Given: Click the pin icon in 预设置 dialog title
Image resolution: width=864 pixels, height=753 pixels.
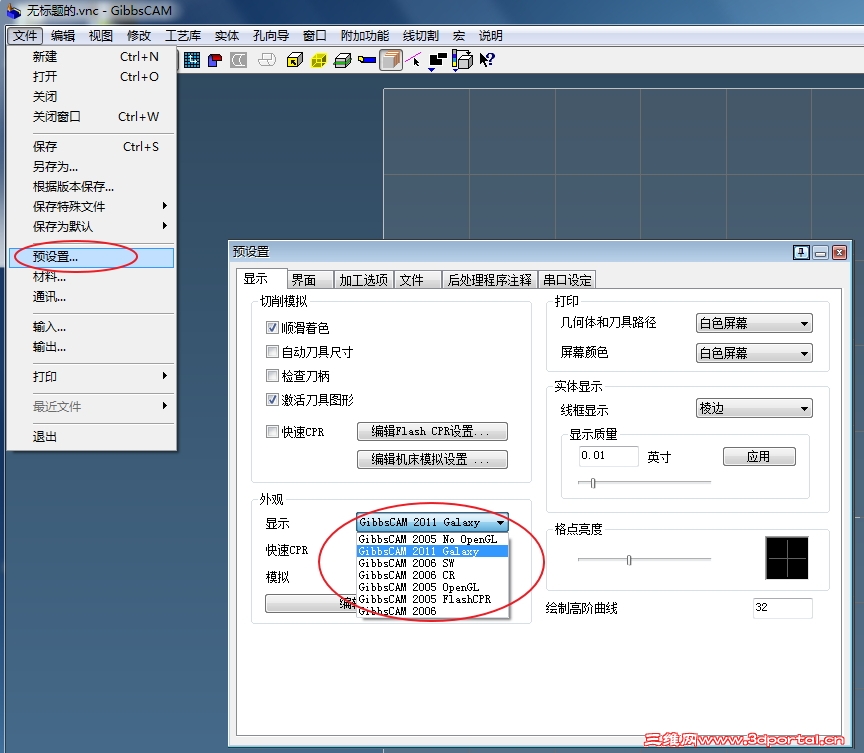Looking at the screenshot, I should (x=801, y=253).
